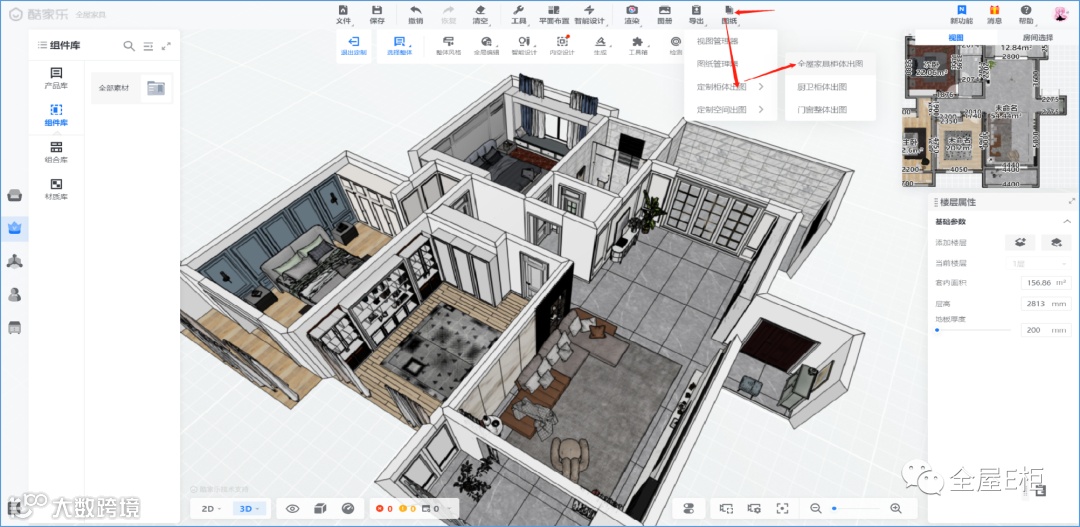Open the 产品库 product library
This screenshot has height=527, width=1080.
[56, 79]
